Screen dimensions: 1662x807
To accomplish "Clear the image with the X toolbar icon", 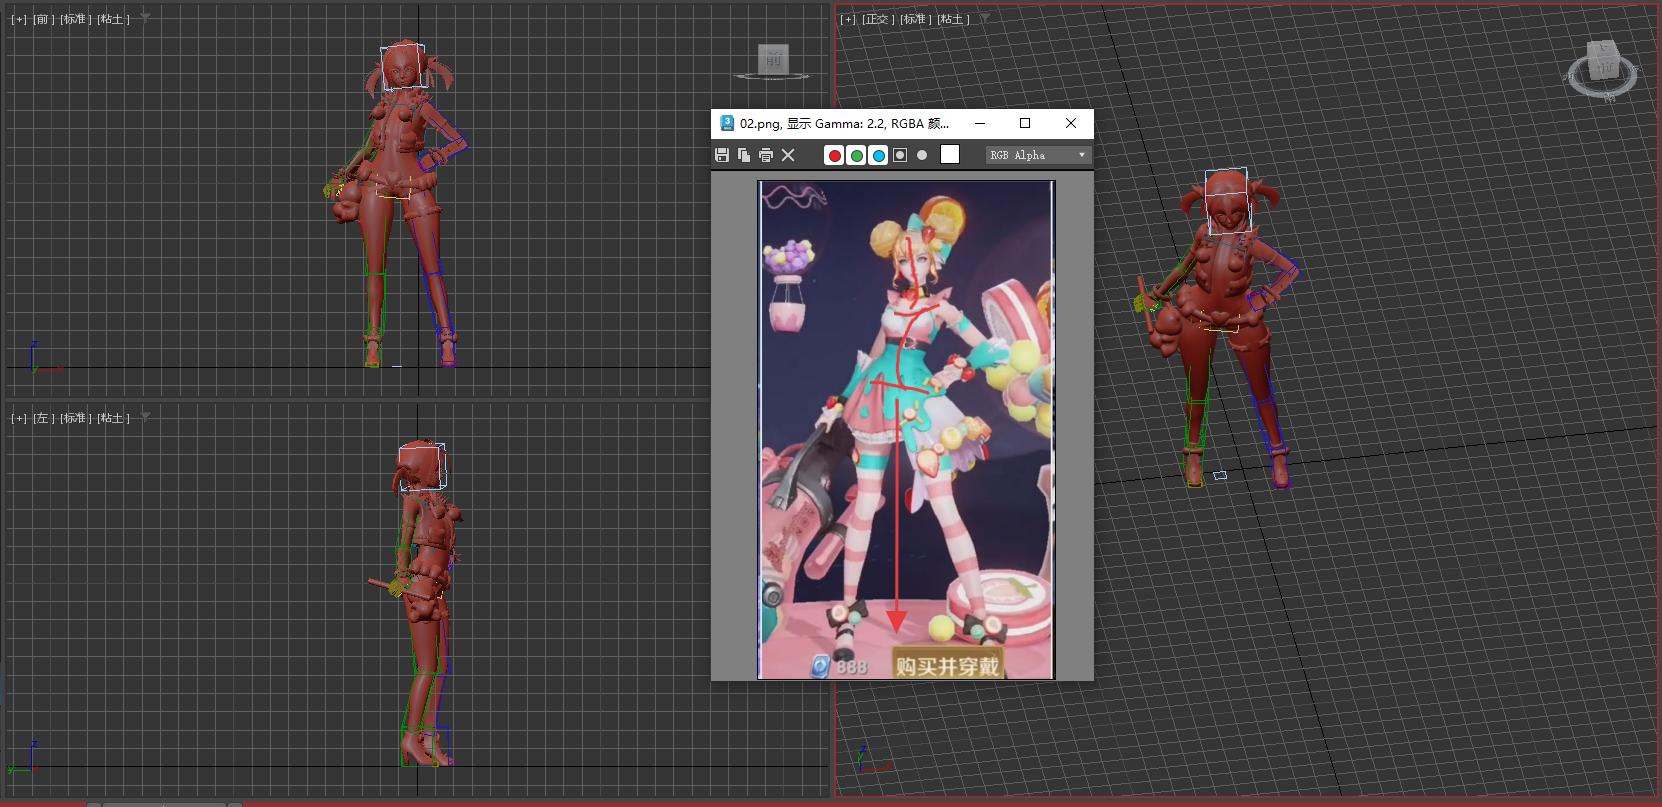I will (x=788, y=155).
